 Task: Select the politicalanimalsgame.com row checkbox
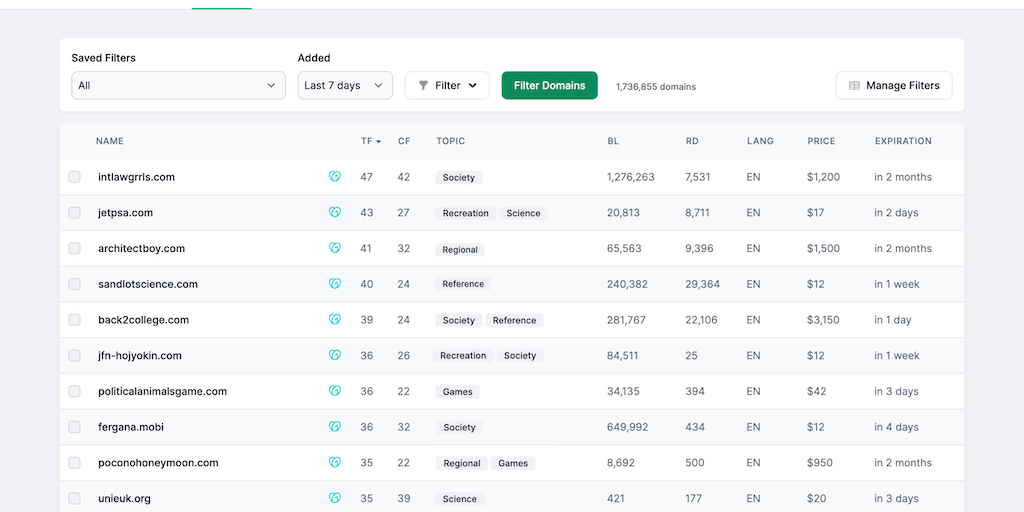(75, 392)
